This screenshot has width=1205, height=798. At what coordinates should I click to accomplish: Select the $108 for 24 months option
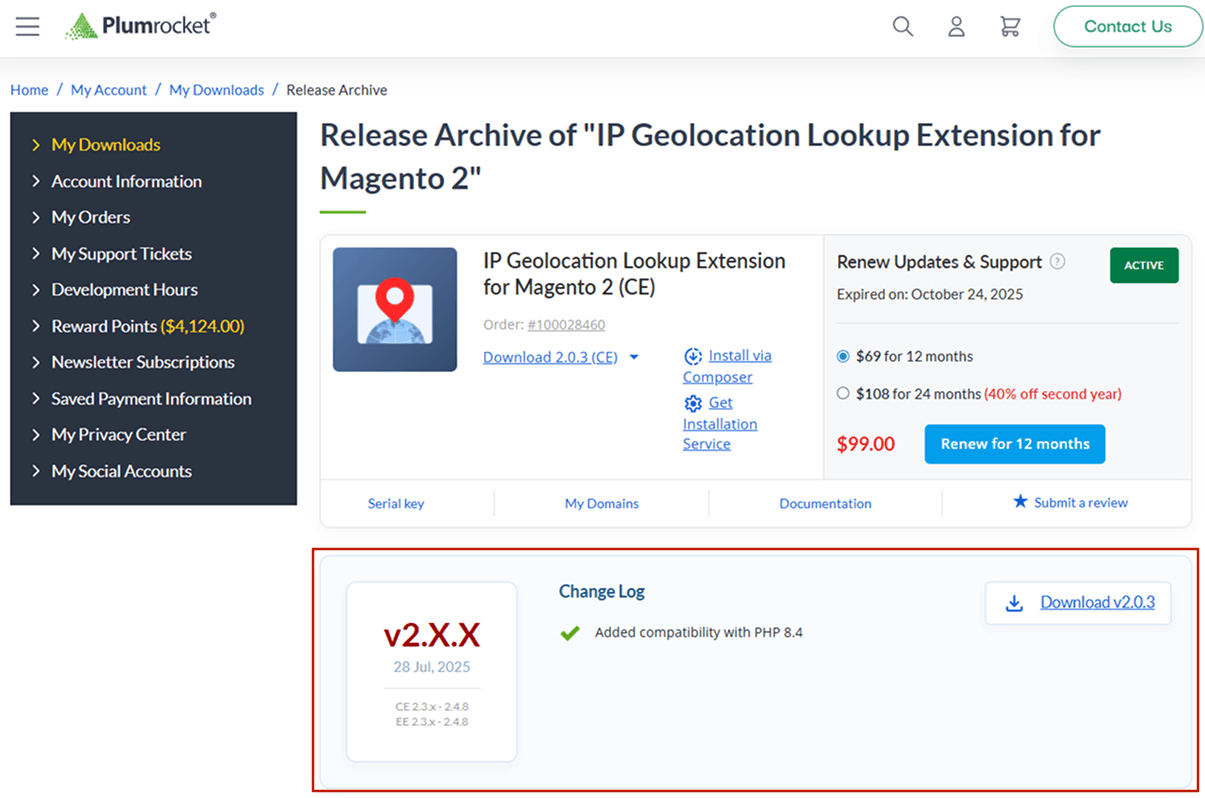pyautogui.click(x=843, y=393)
